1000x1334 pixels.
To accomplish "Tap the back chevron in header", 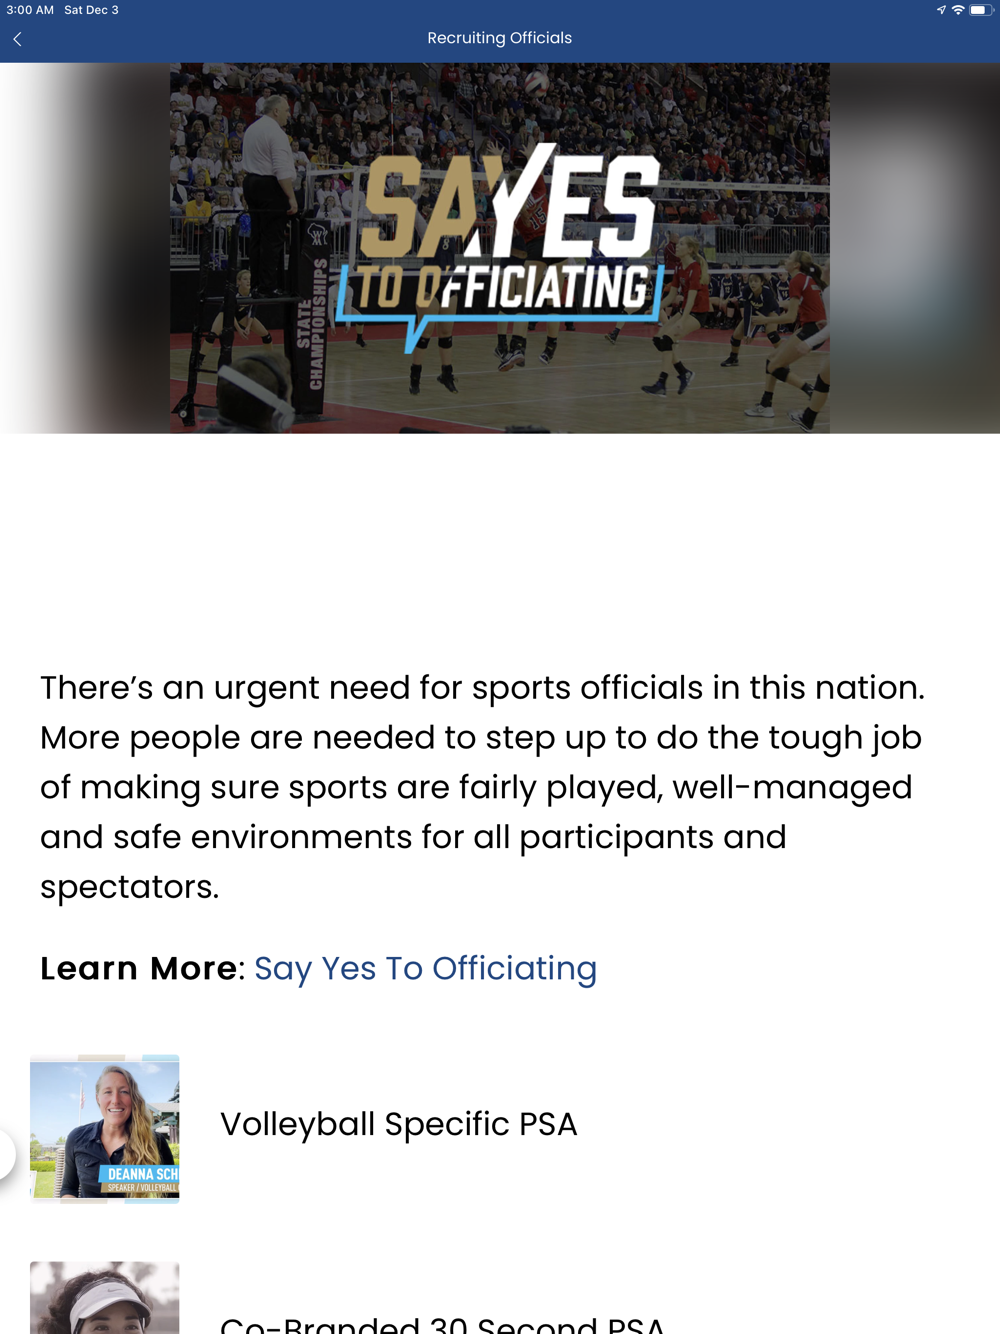I will point(18,39).
